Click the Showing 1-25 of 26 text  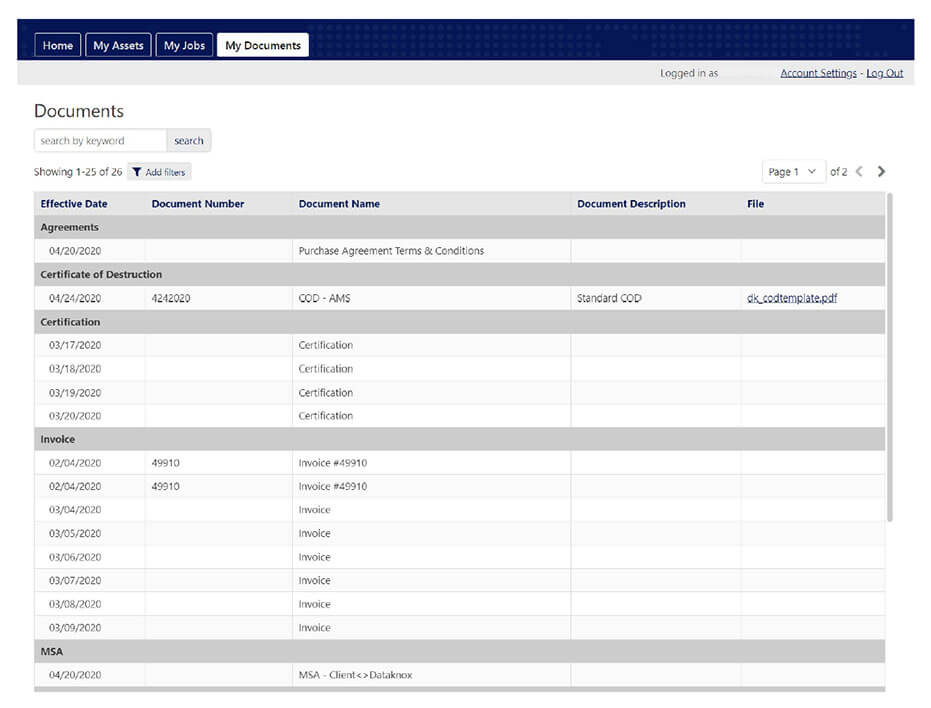tap(78, 172)
